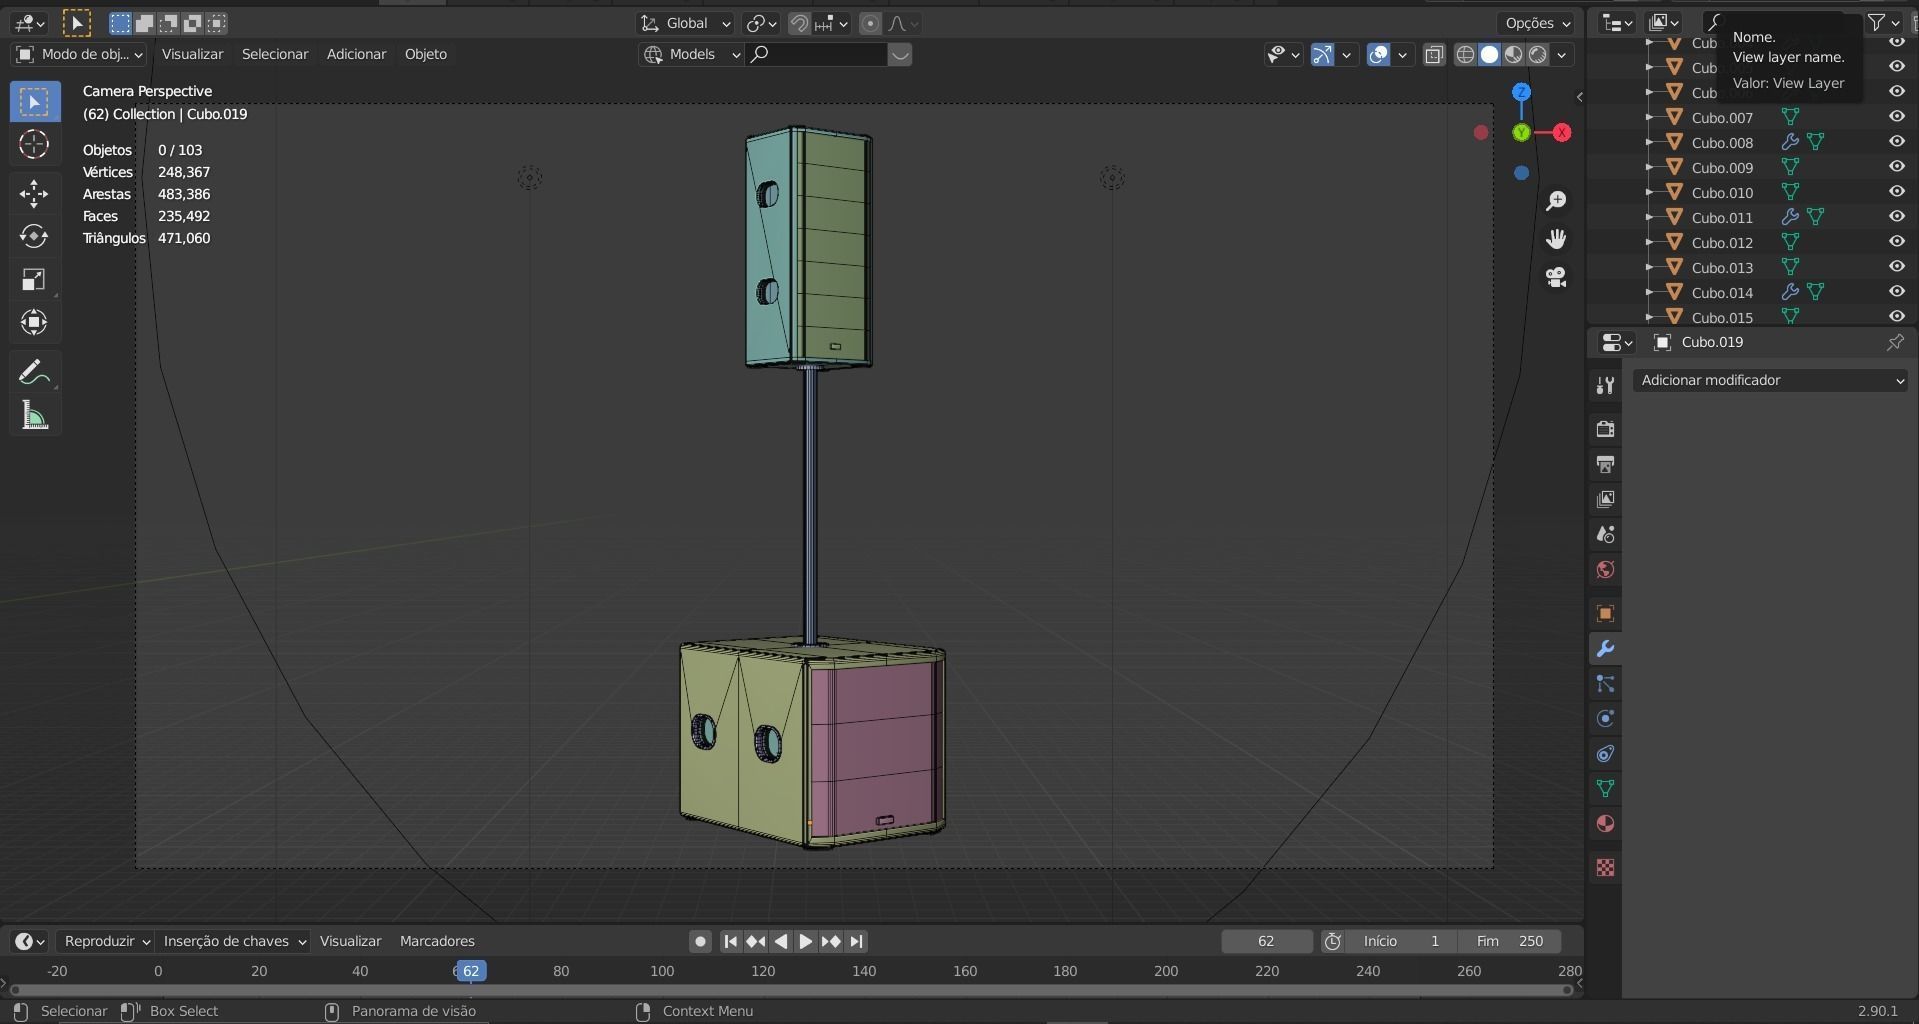Open the Render properties tab
This screenshot has height=1024, width=1919.
pos(1605,429)
